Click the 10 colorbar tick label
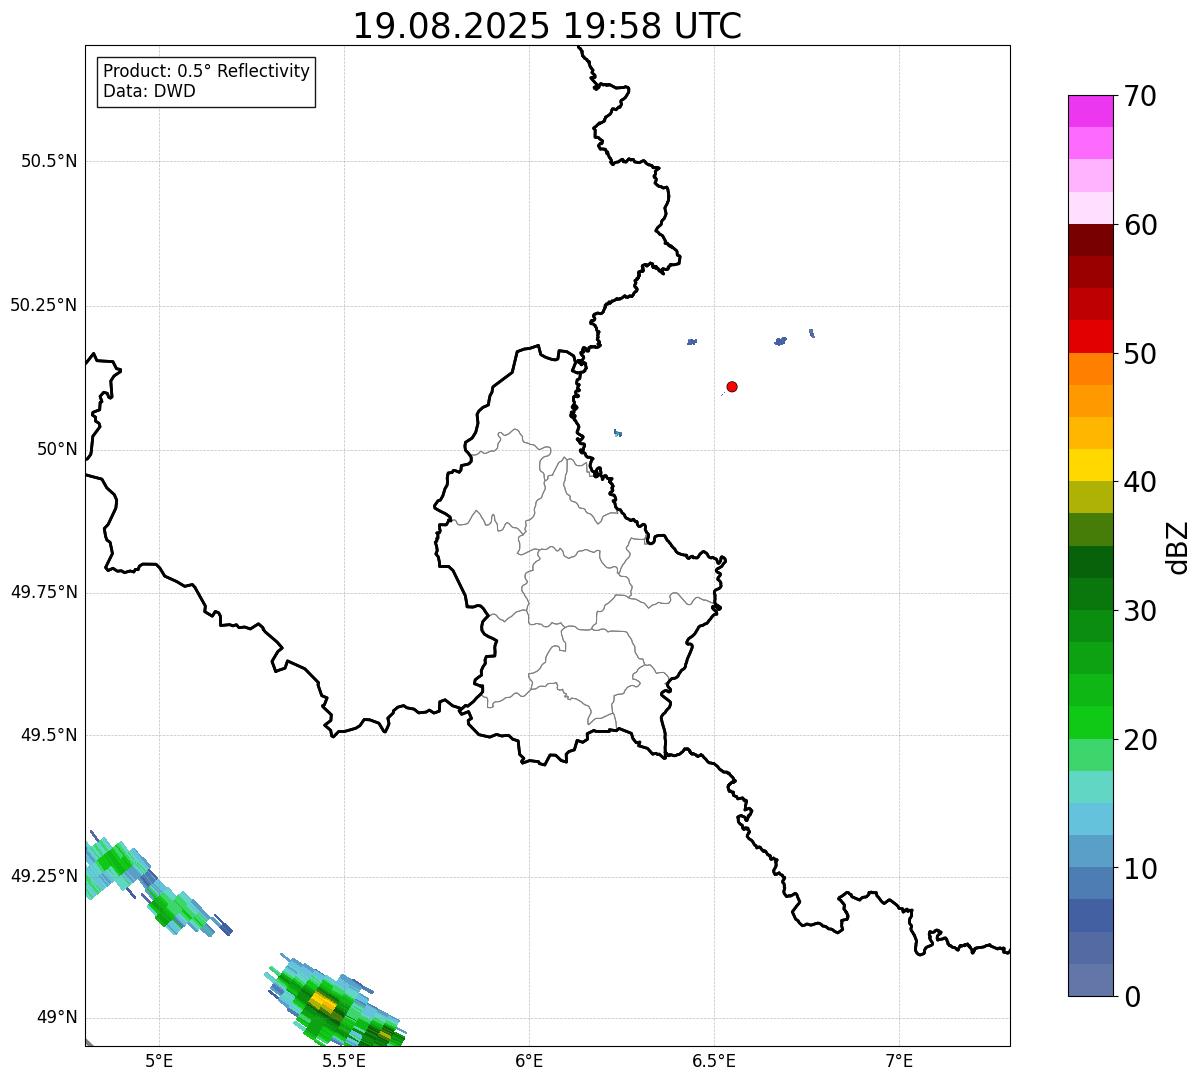Screen dimensions: 1202x1081 pos(1140,869)
